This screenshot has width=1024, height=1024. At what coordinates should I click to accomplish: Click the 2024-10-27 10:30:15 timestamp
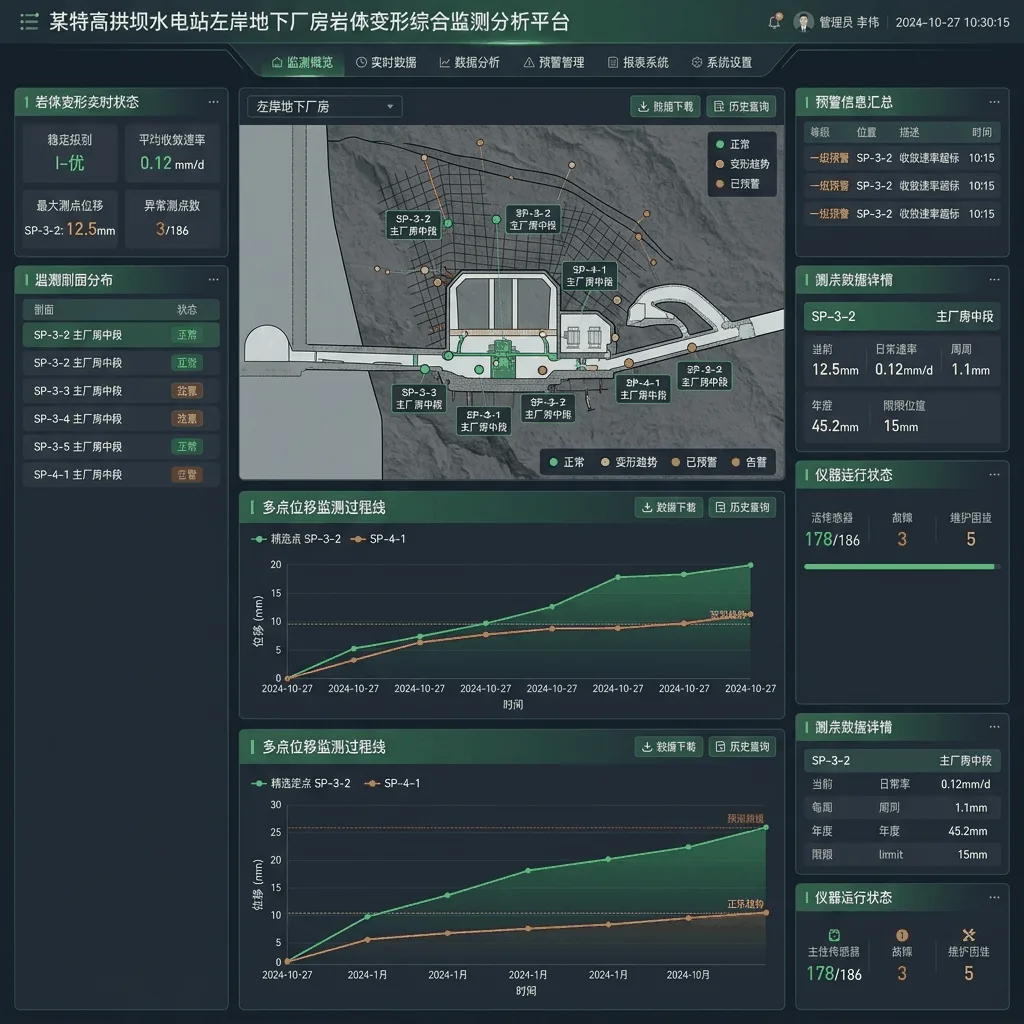tap(952, 22)
